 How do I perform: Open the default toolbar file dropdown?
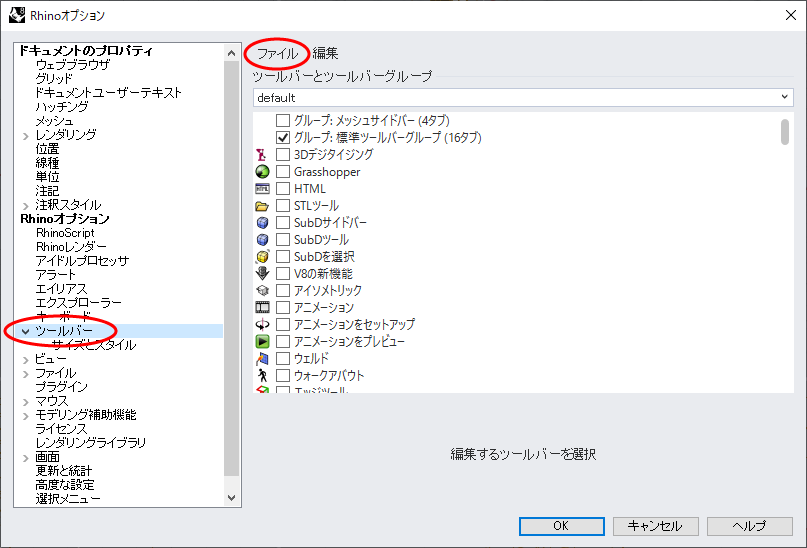522,98
